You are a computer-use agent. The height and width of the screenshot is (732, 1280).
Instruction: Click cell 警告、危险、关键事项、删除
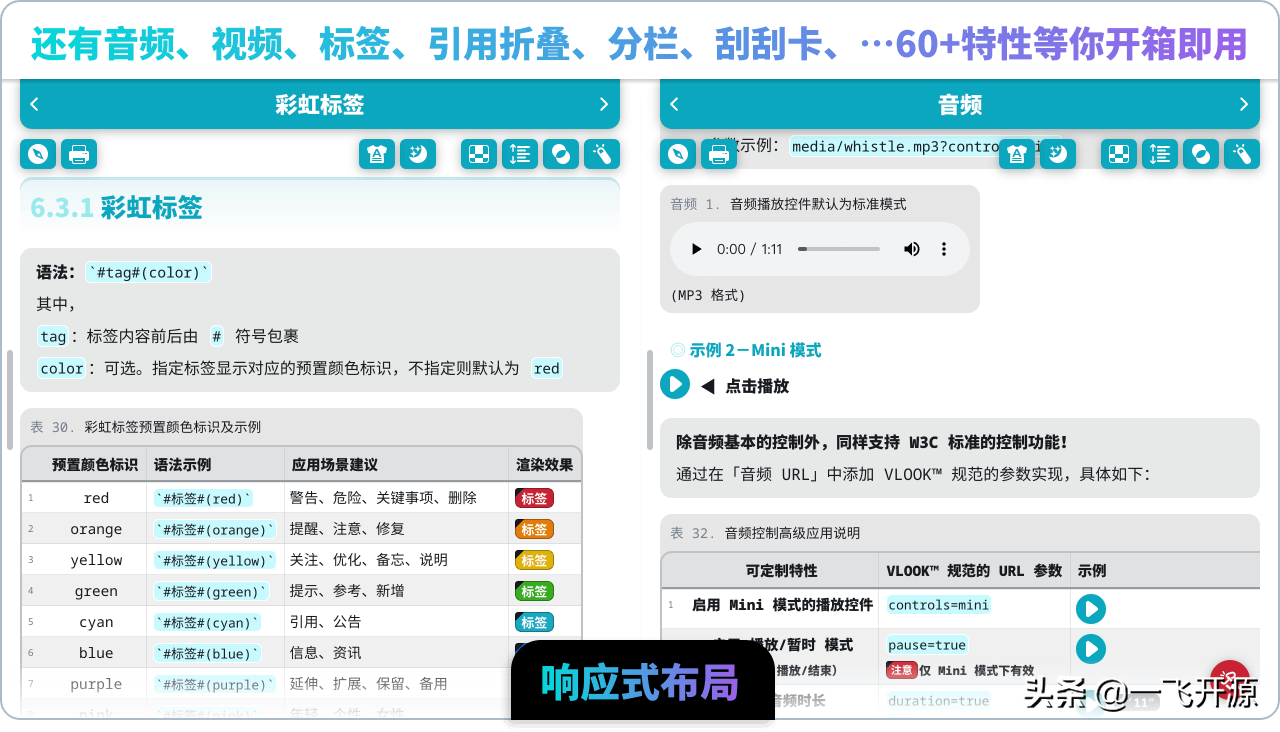point(383,498)
